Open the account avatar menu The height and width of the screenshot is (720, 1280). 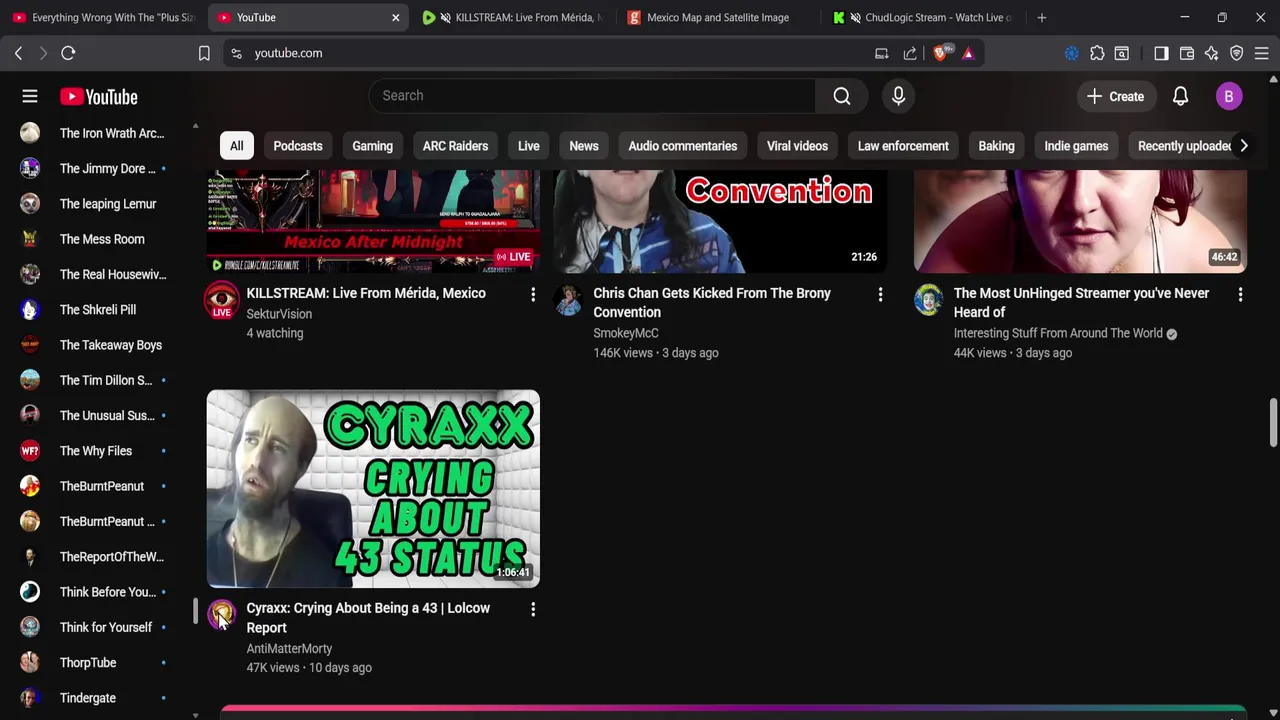[x=1229, y=96]
